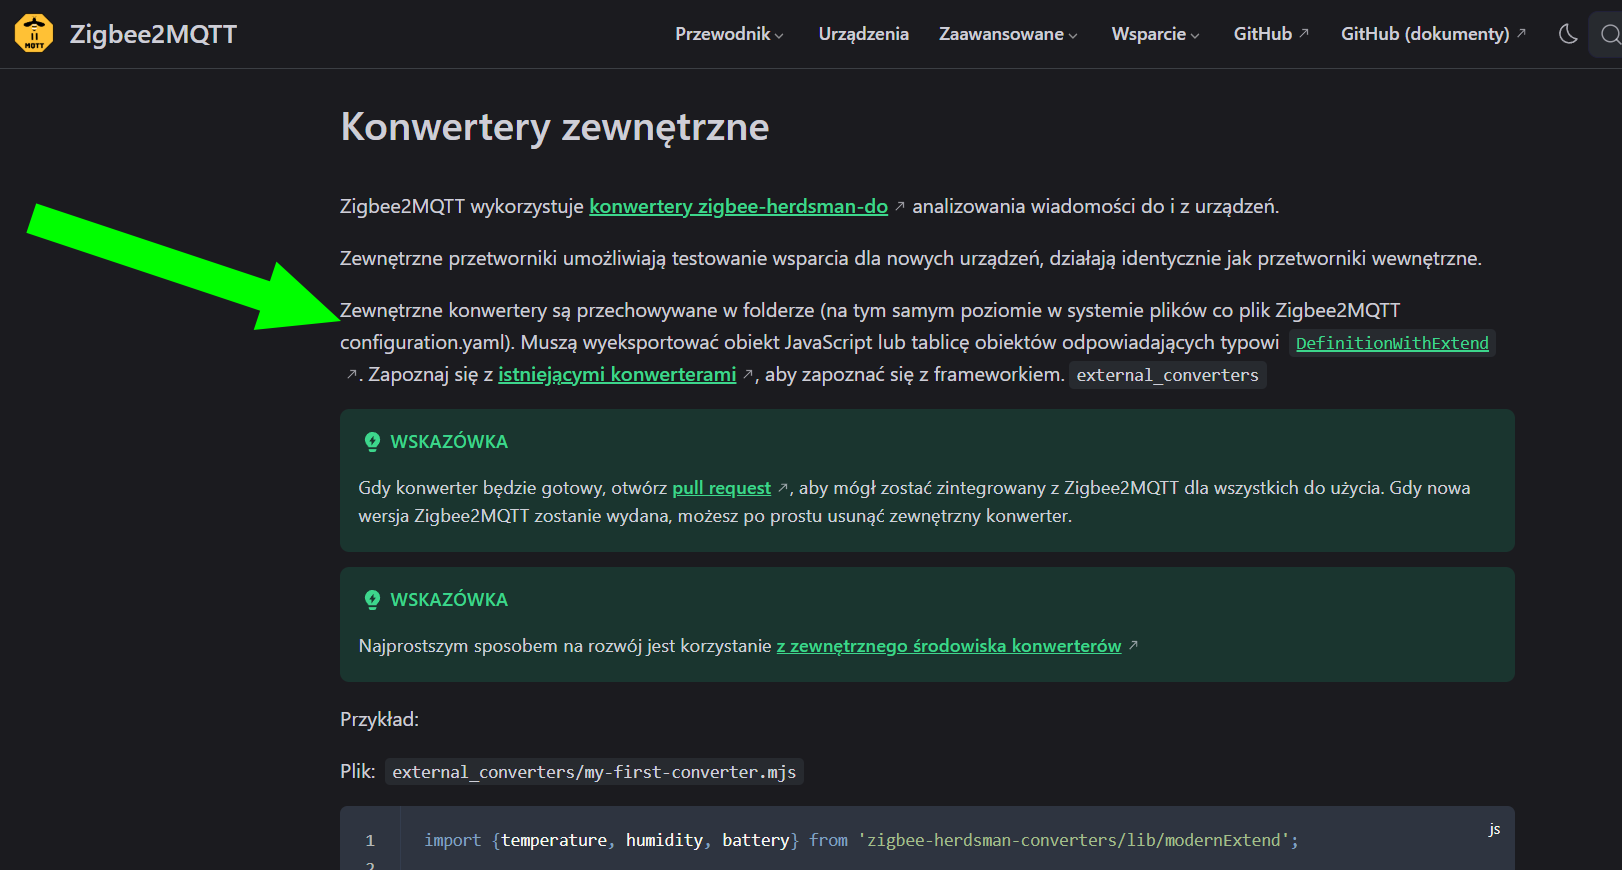Expand the Wsparcie dropdown menu
The image size is (1622, 870).
click(1155, 34)
